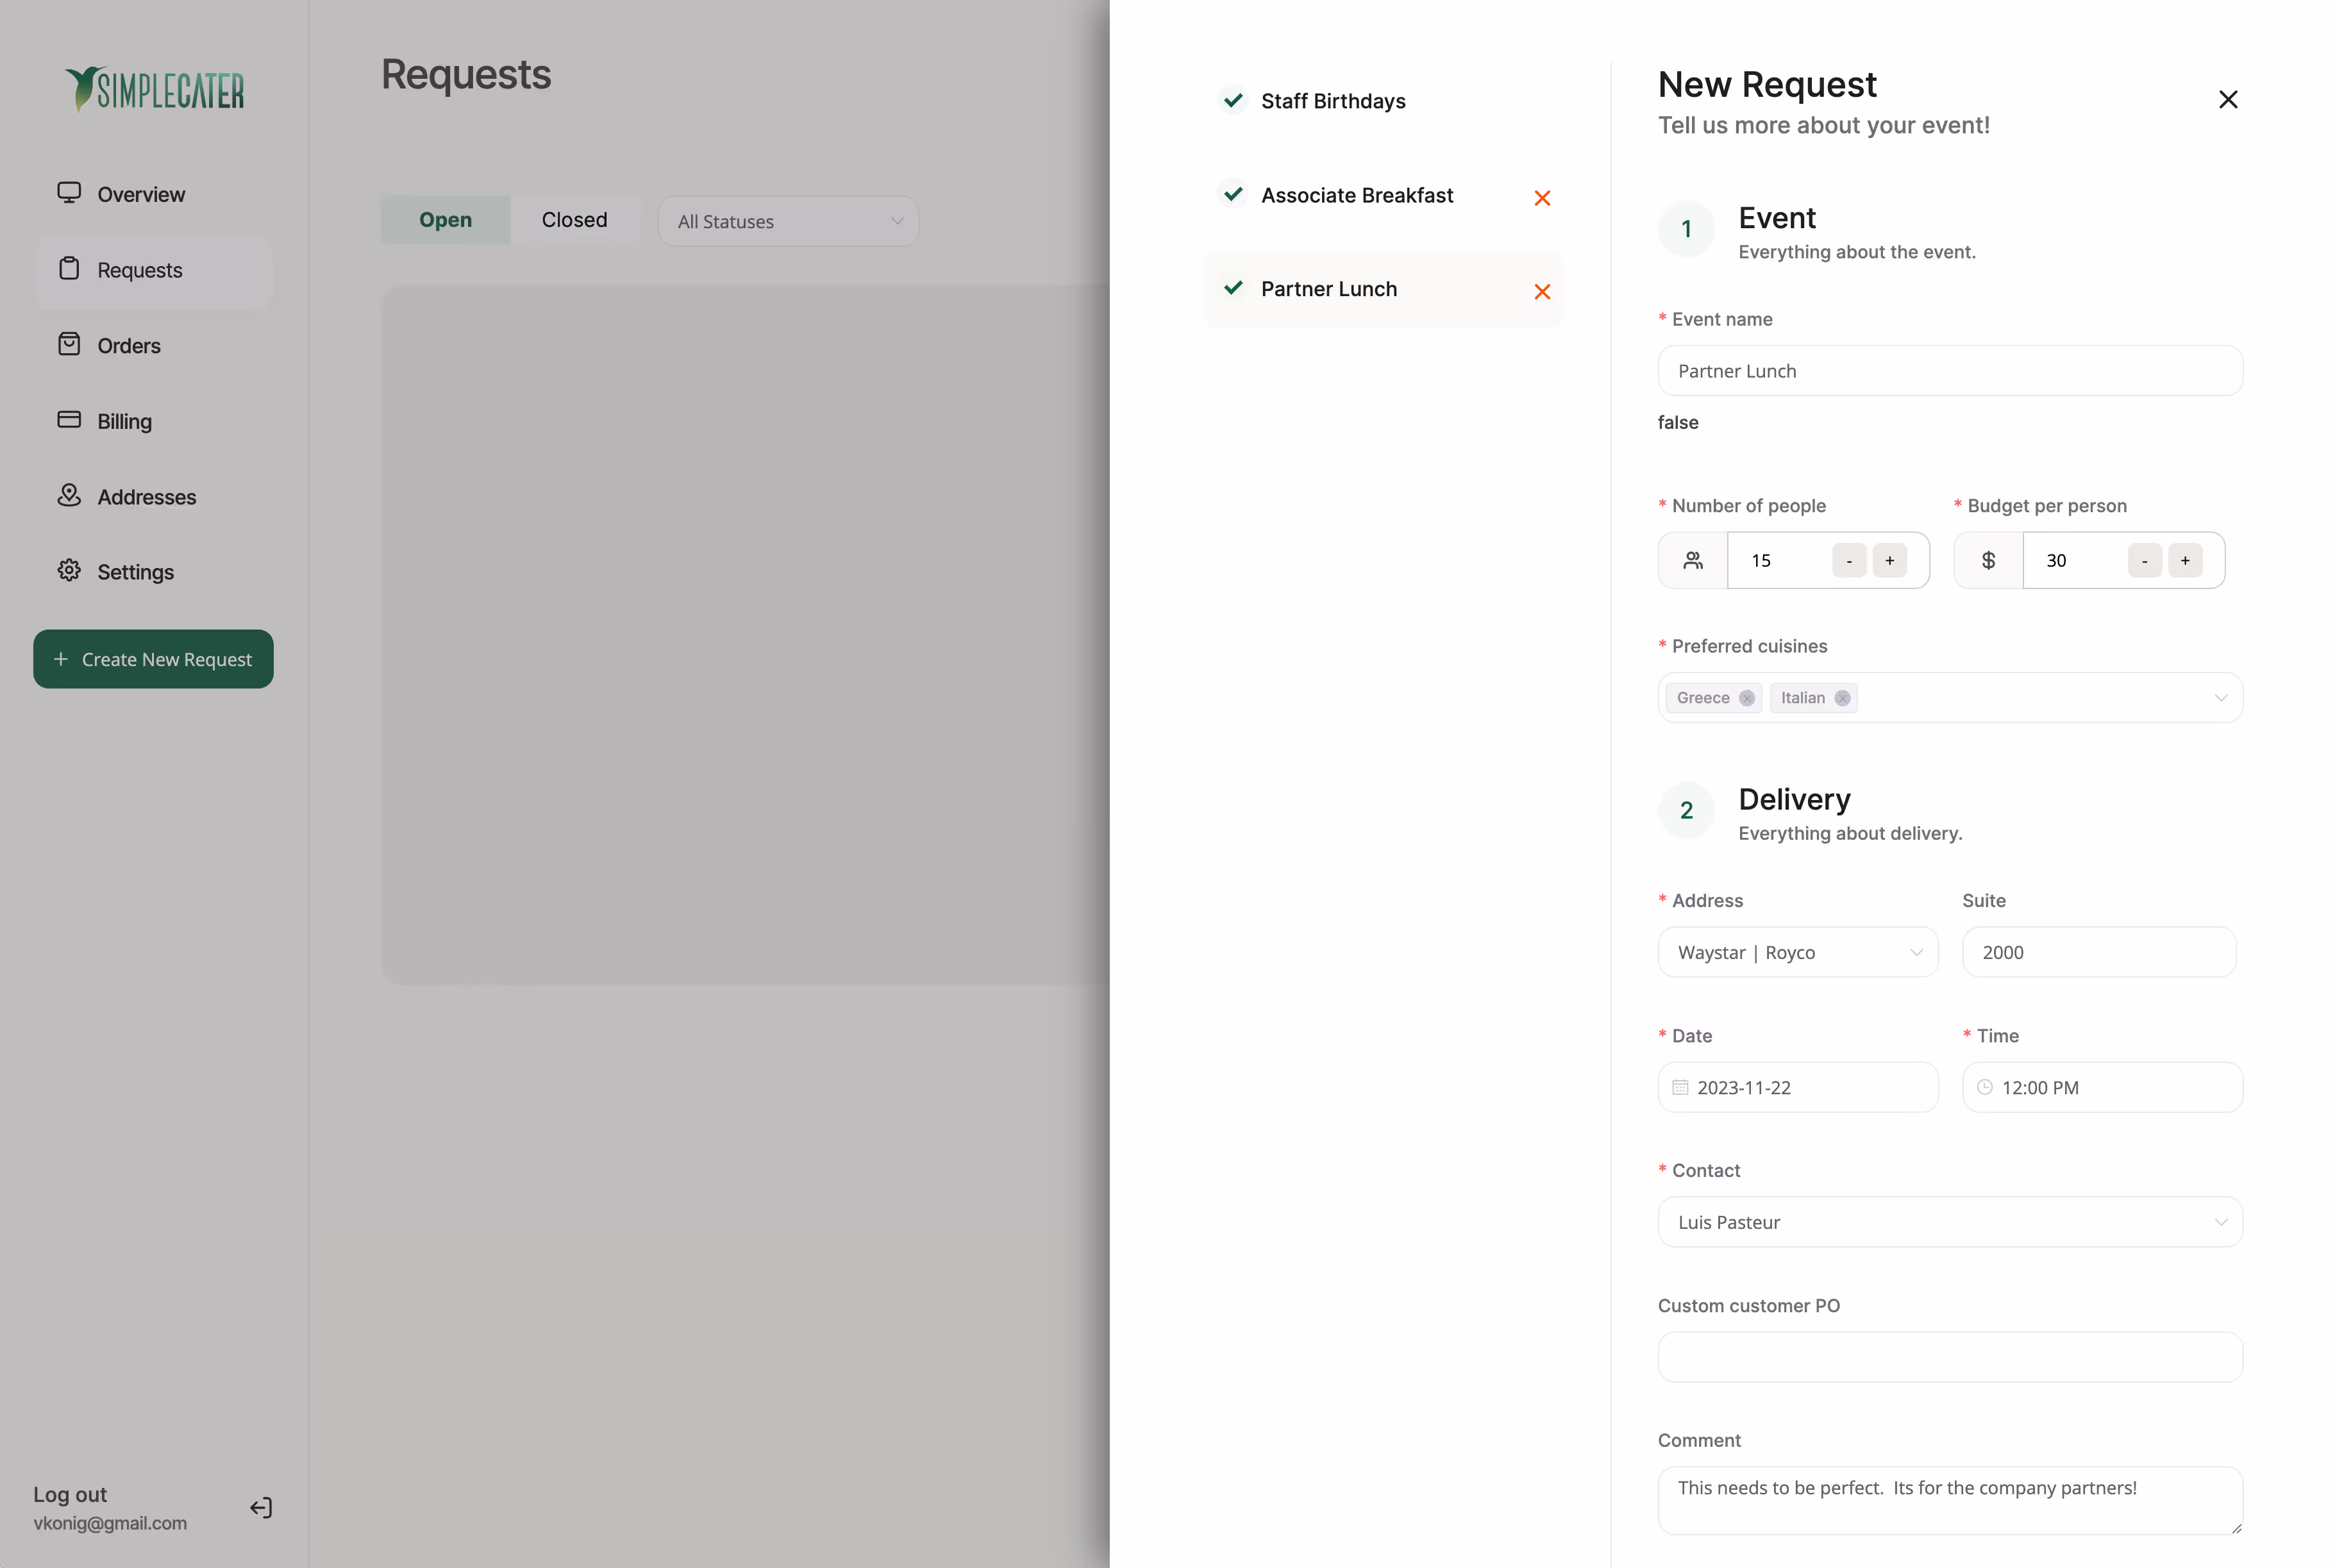Image resolution: width=2335 pixels, height=1568 pixels.
Task: Click the Custom customer PO field
Action: (1949, 1357)
